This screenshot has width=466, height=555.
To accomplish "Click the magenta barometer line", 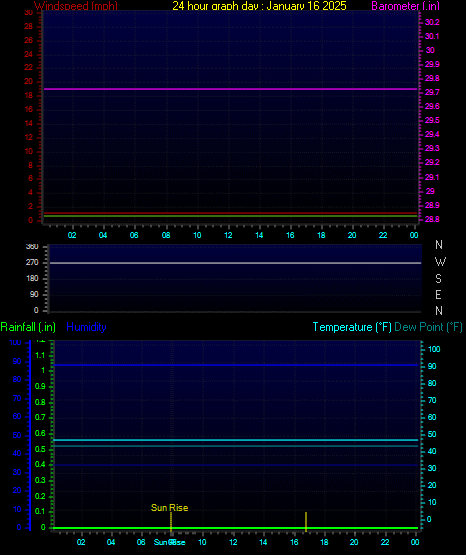I will point(230,89).
